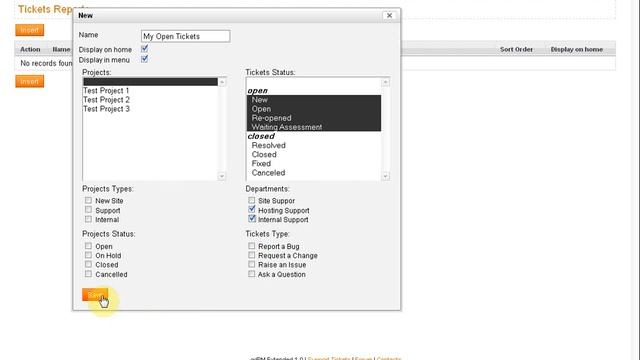Viewport: 640px width, 360px height.
Task: Select the New ticket status
Action: click(x=313, y=100)
